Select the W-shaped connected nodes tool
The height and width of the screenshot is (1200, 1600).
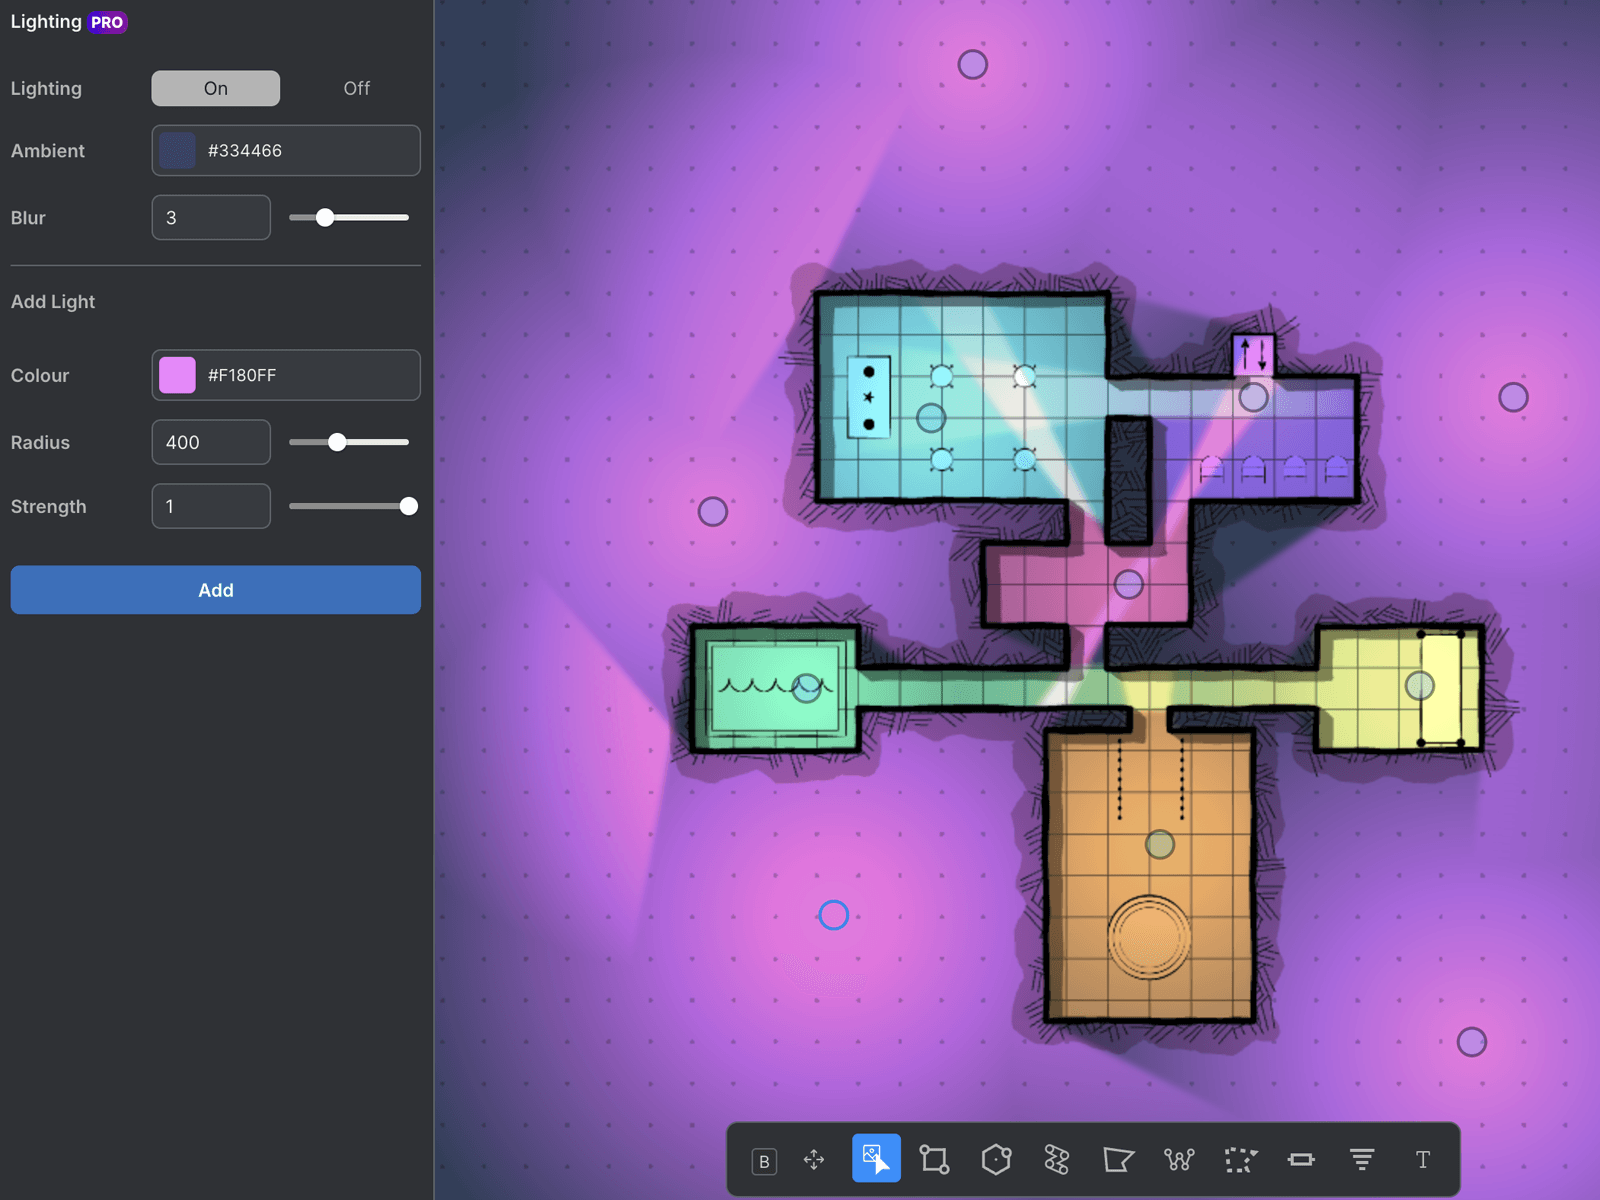coord(1179,1160)
